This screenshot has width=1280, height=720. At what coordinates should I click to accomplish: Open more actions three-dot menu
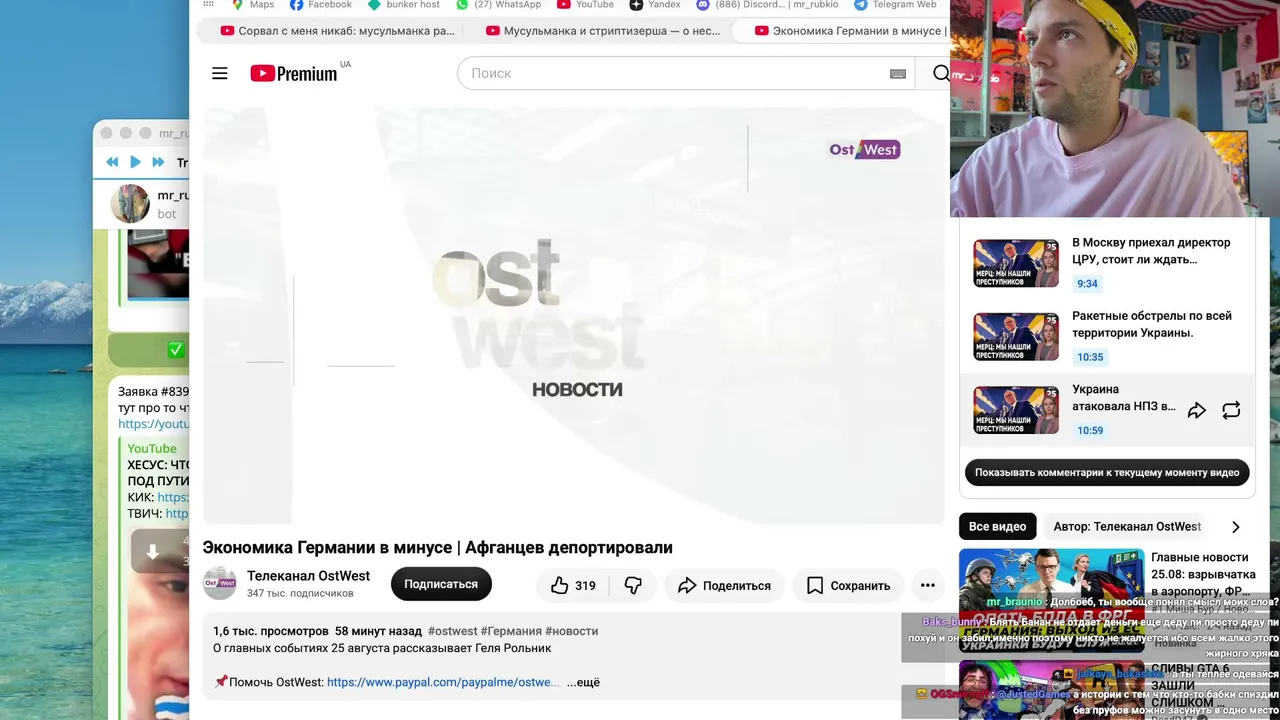[x=927, y=585]
